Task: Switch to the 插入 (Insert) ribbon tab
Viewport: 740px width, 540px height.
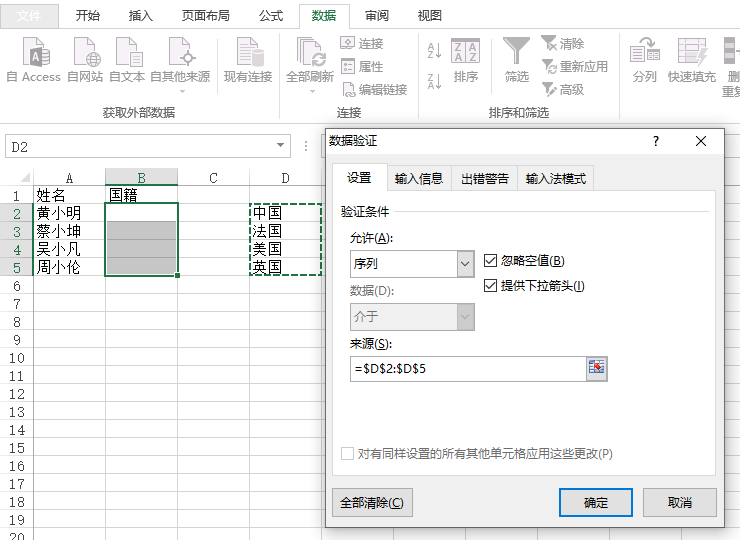Action: point(141,16)
